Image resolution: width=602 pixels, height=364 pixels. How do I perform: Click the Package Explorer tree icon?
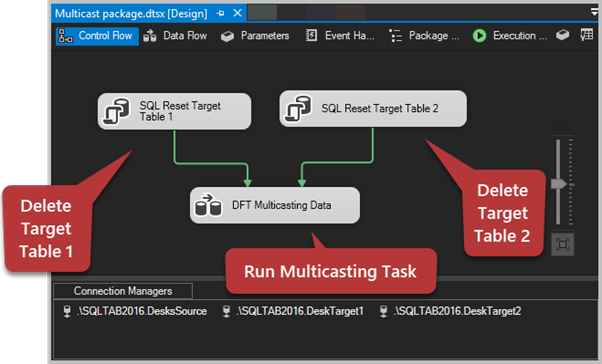click(x=395, y=36)
